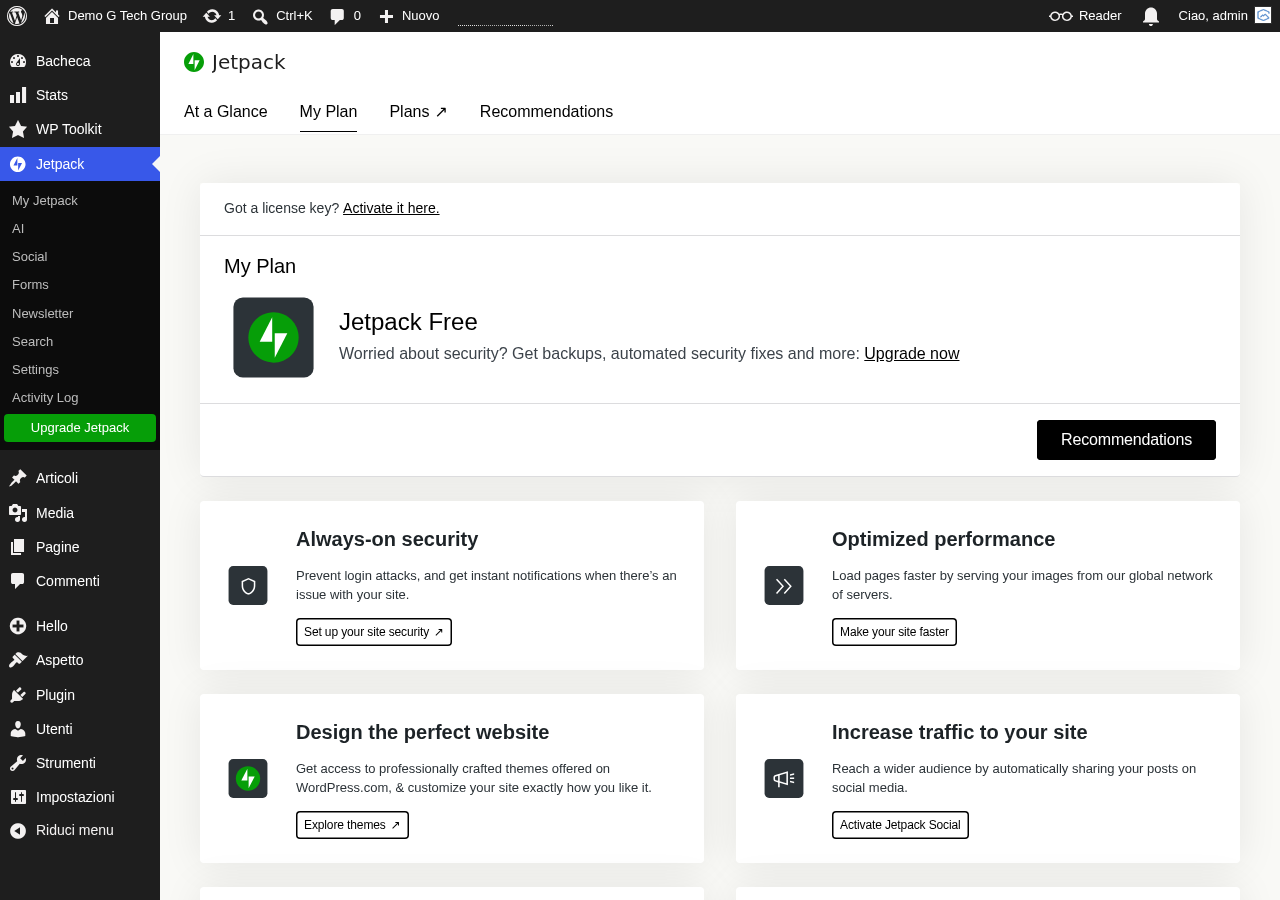Open the Ciao, admin account menu
Viewport: 1280px width, 900px height.
point(1224,16)
